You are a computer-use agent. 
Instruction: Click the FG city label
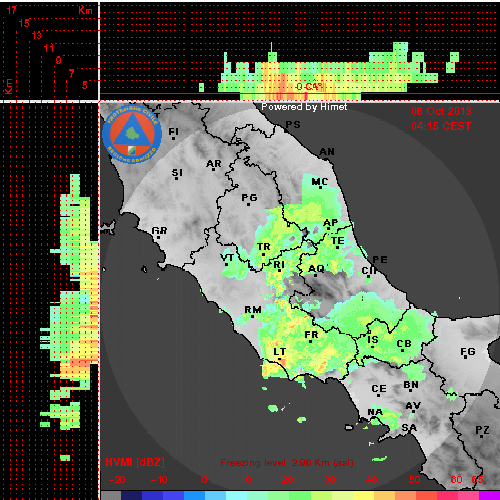tap(467, 351)
